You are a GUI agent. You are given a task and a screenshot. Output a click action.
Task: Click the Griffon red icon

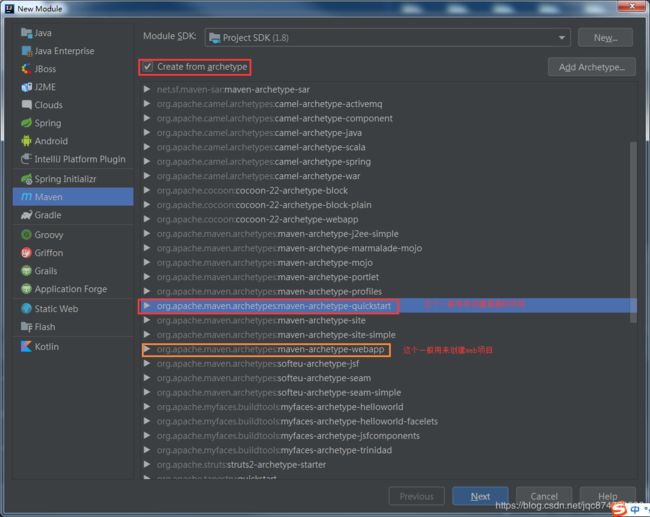tap(27, 253)
